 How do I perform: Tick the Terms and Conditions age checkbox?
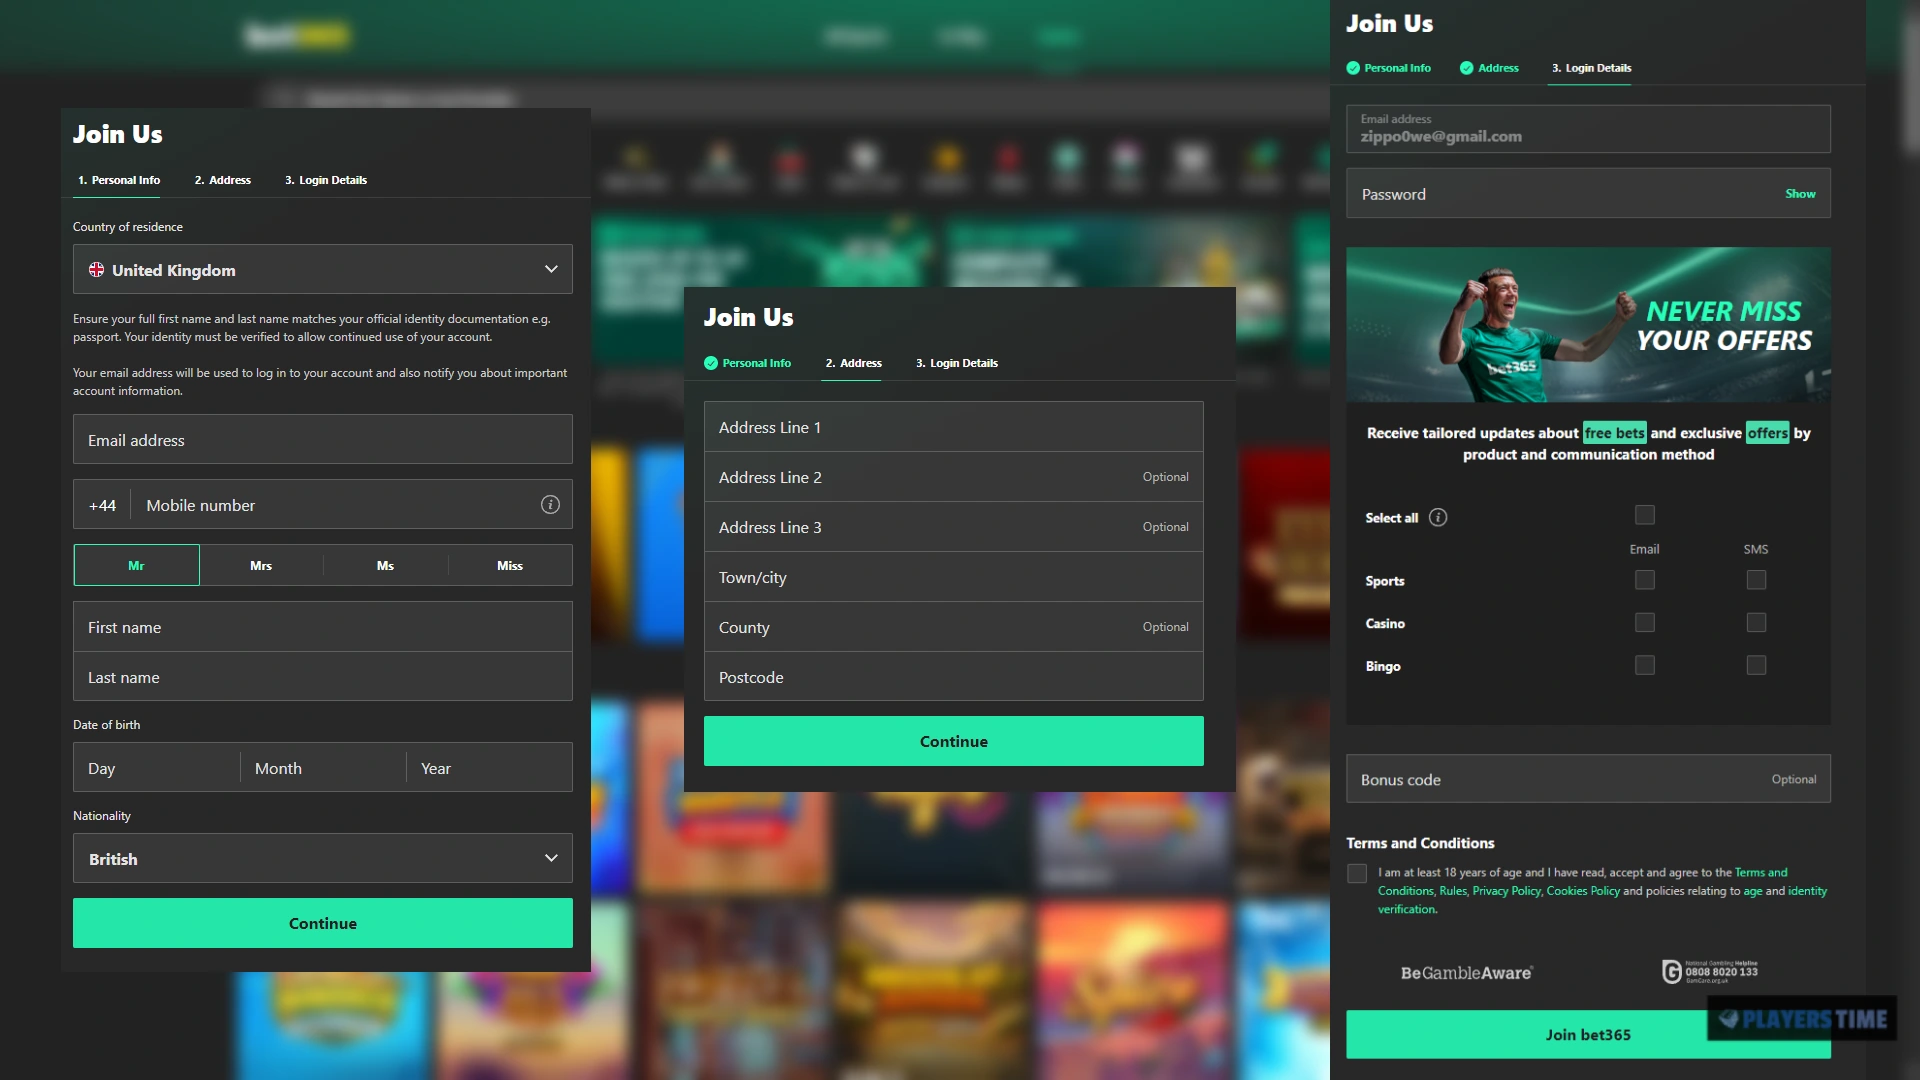coord(1357,874)
